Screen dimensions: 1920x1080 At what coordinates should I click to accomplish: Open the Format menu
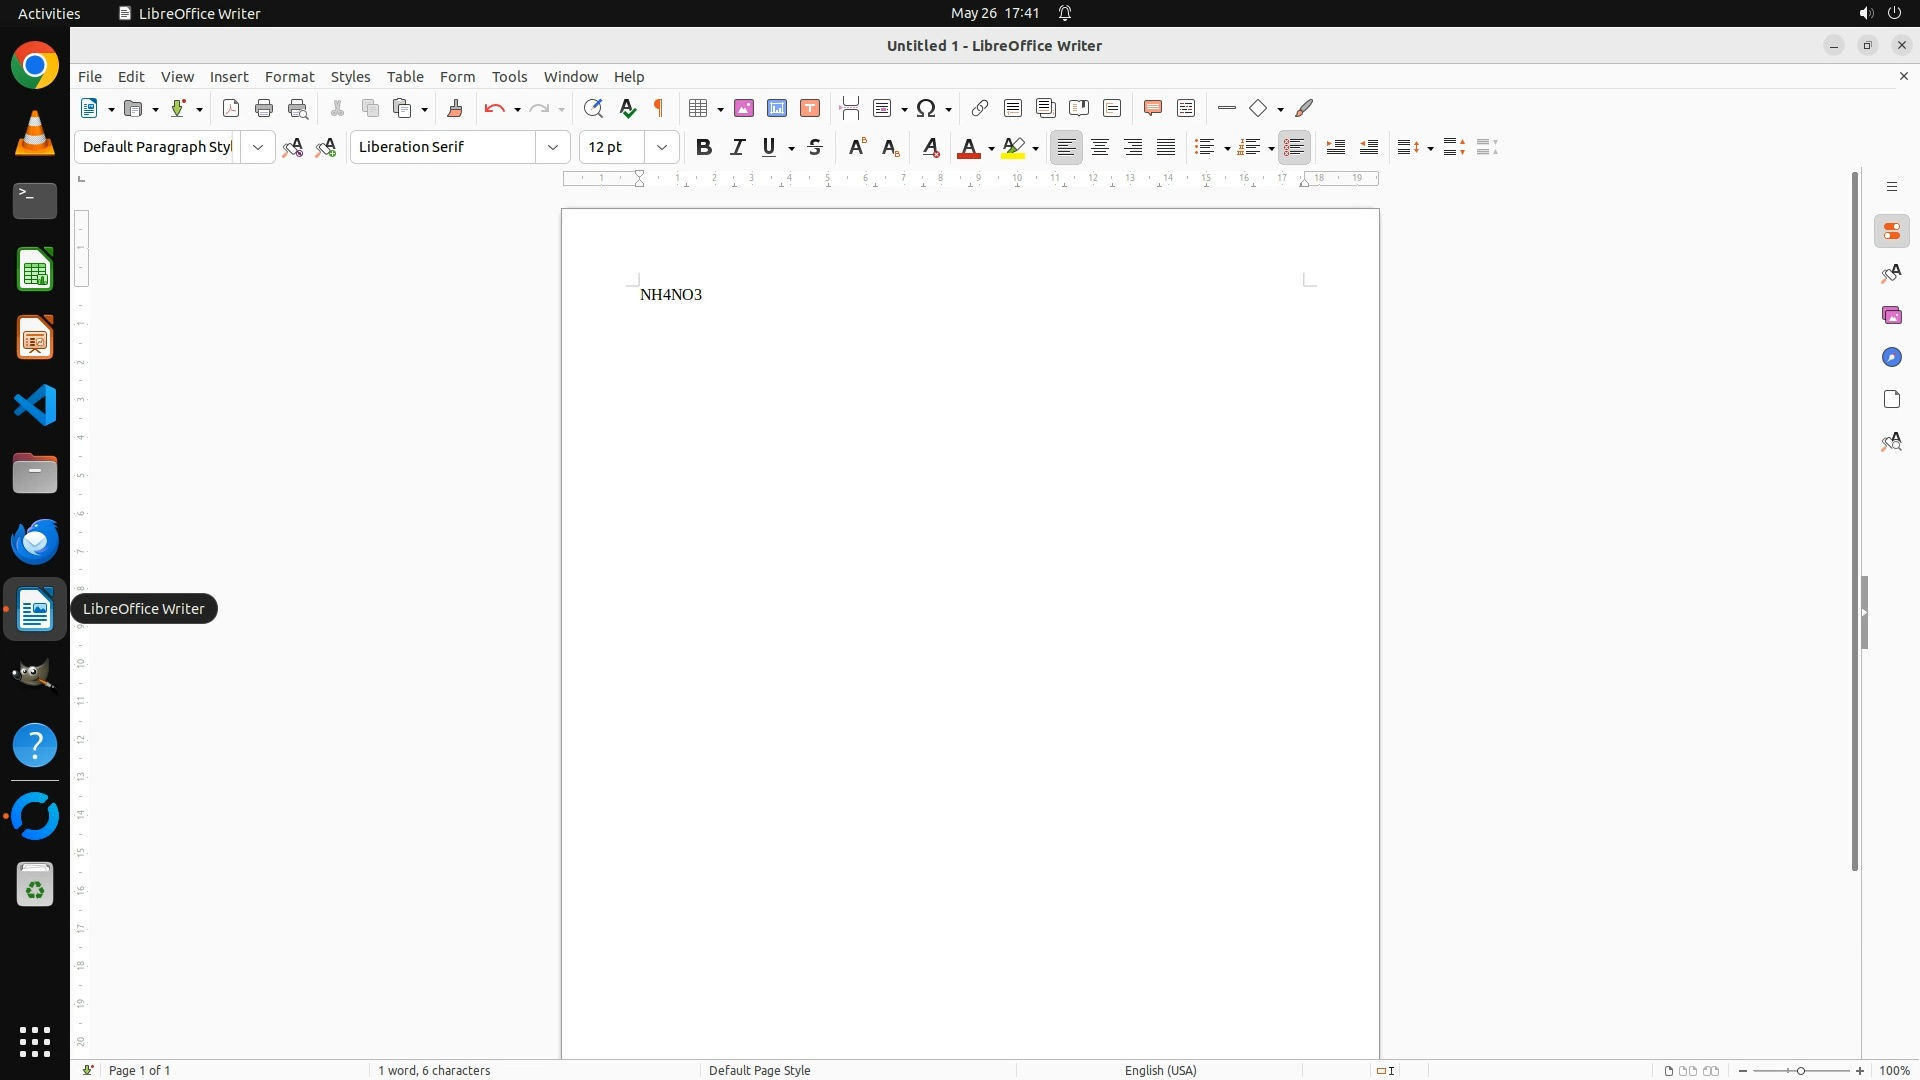pos(289,77)
